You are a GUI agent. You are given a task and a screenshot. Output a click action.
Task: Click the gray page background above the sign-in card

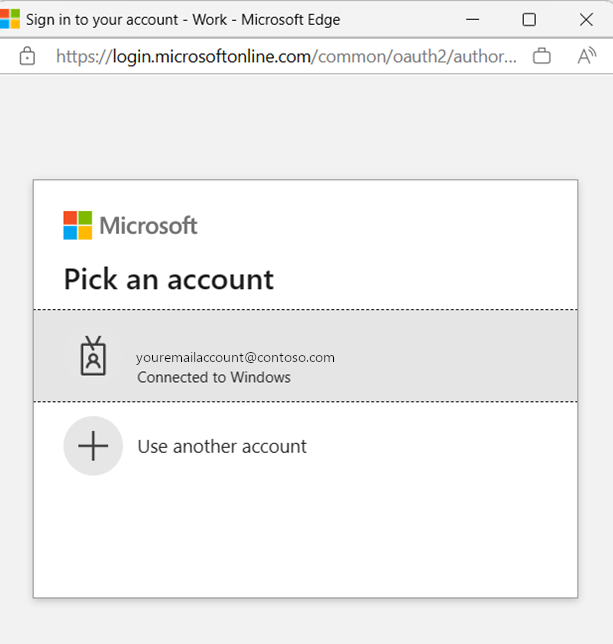pyautogui.click(x=305, y=125)
